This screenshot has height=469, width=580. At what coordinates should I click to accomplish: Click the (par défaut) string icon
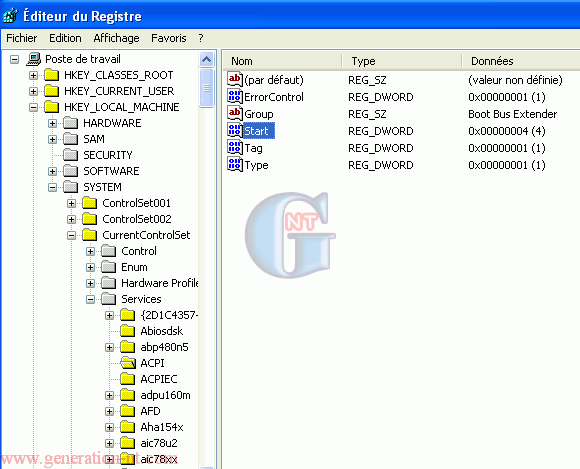coord(235,79)
